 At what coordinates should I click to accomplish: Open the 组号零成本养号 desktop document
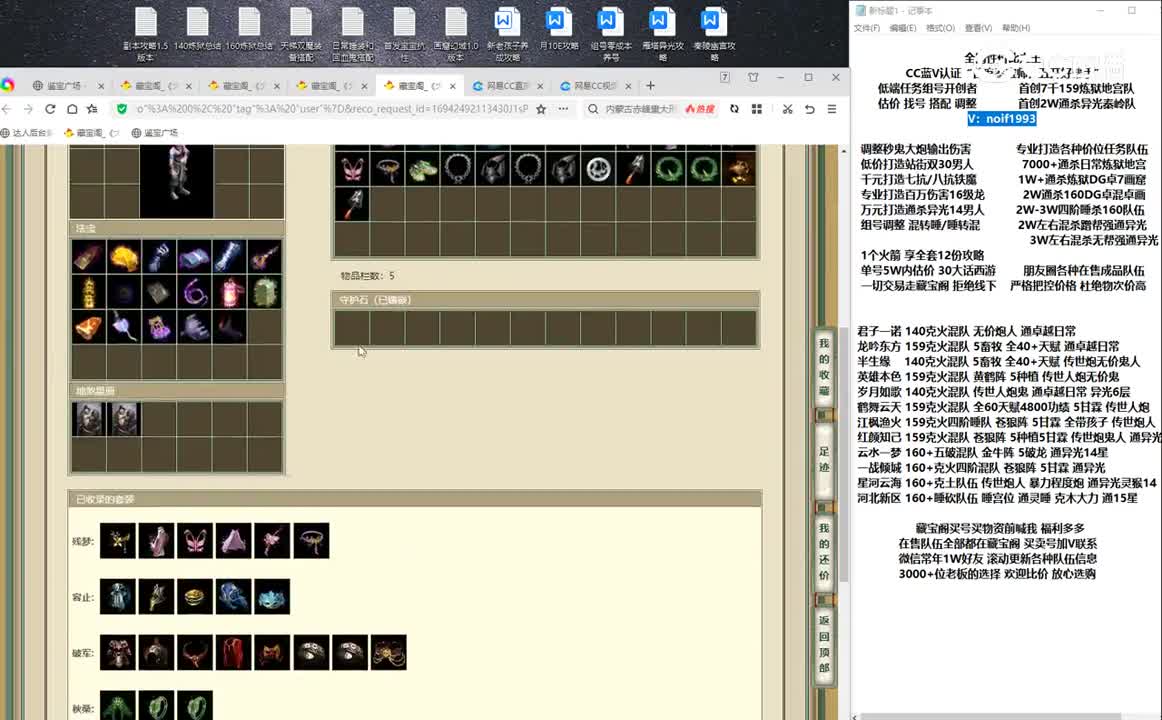[611, 34]
